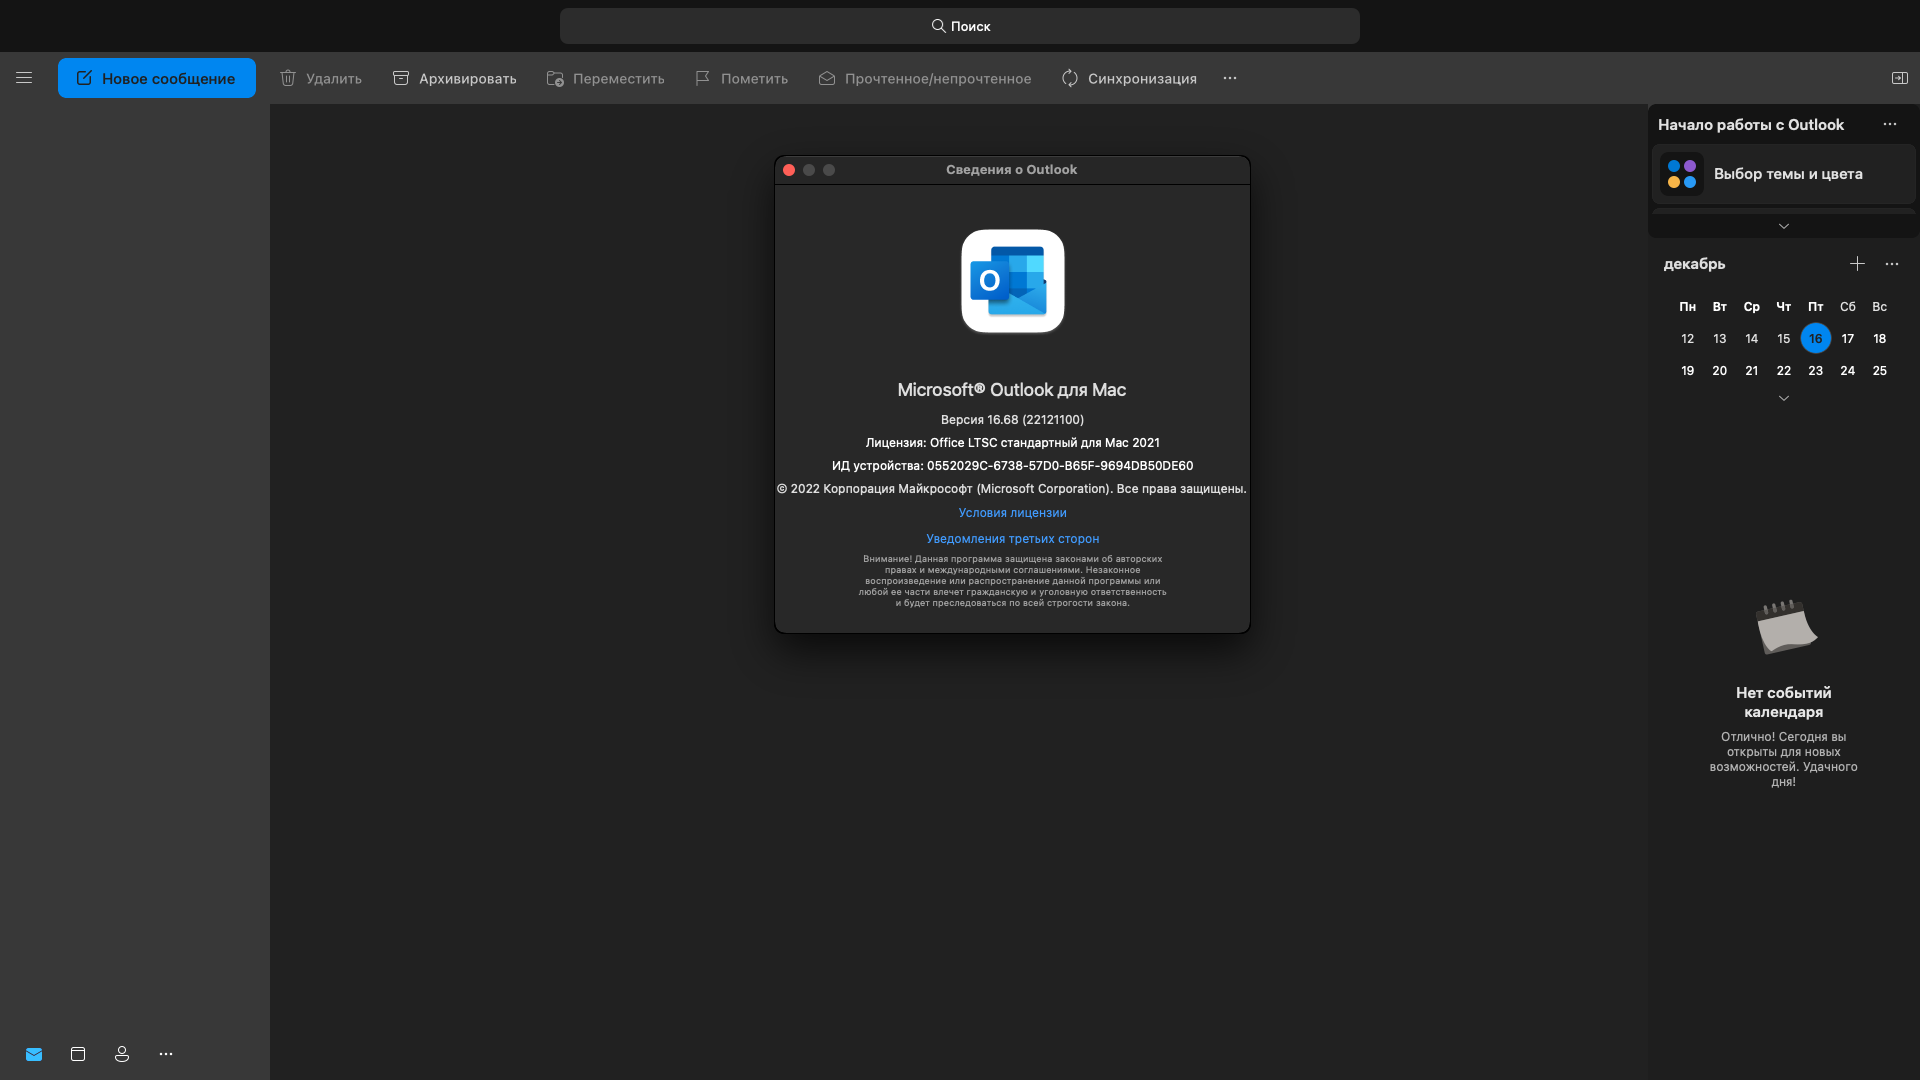Select December 24 in calendar
This screenshot has height=1080, width=1920.
pyautogui.click(x=1848, y=371)
